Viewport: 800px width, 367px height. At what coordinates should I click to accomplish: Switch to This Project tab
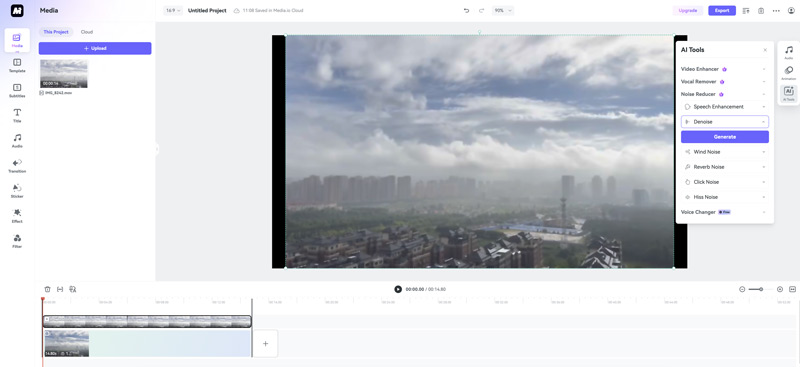point(56,32)
